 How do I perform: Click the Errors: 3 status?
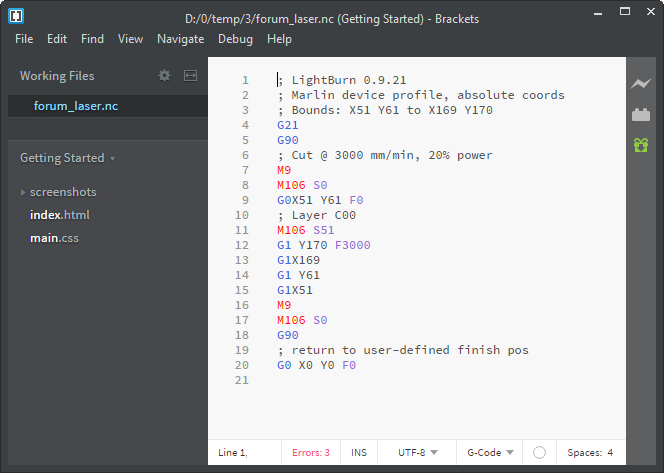(x=311, y=452)
